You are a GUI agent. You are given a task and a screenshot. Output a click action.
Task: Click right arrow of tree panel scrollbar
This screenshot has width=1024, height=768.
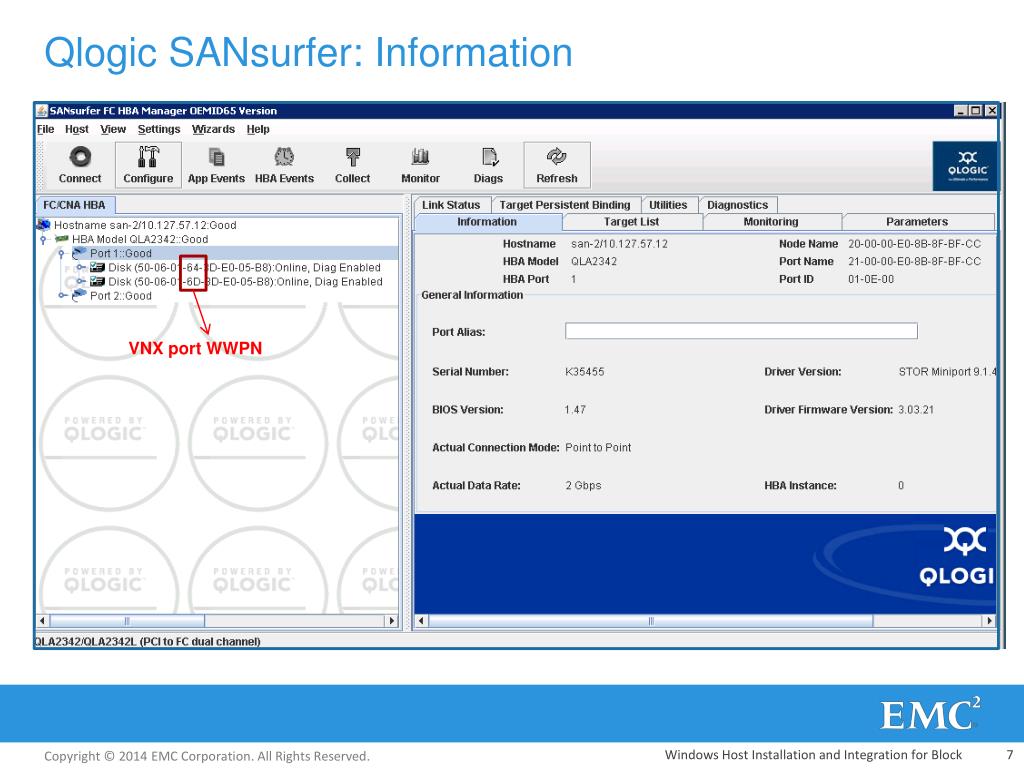coord(392,620)
